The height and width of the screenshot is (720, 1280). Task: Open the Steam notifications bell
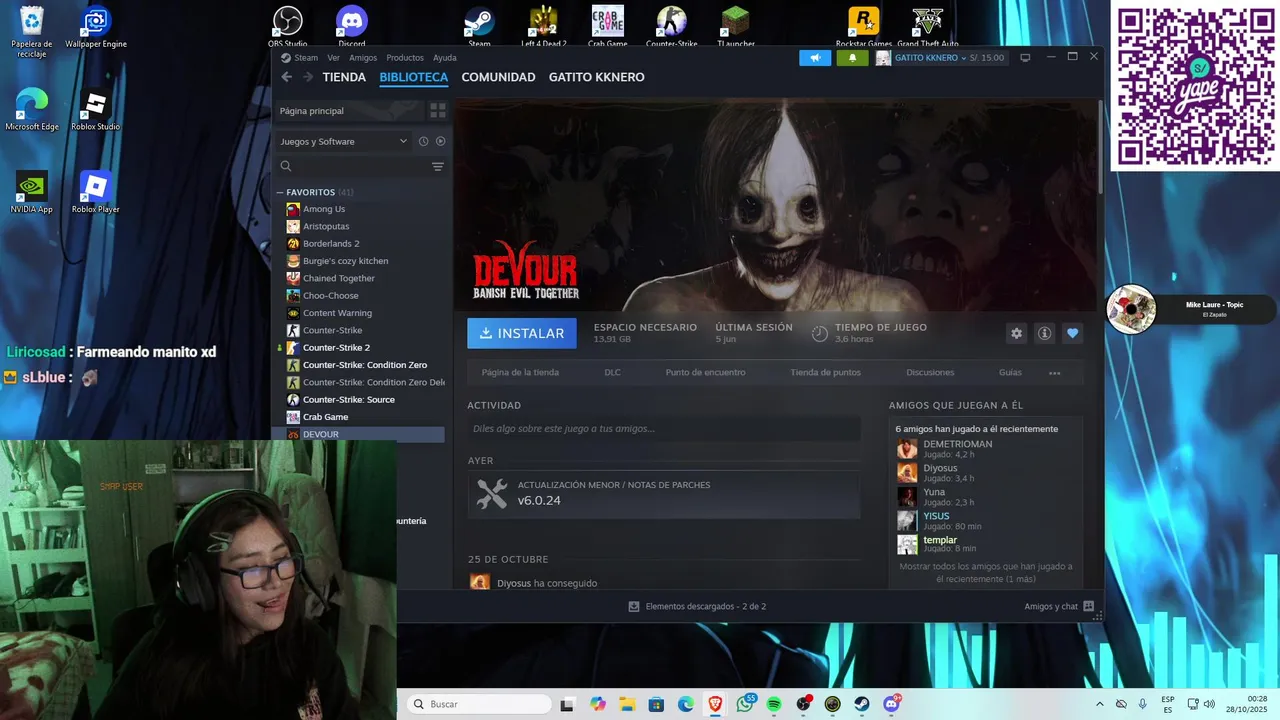click(852, 58)
